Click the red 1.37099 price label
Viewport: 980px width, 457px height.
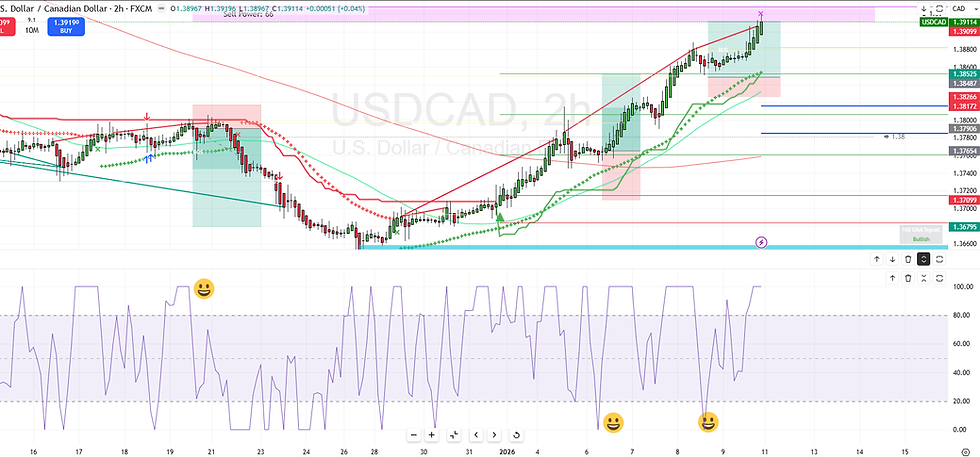tap(963, 199)
